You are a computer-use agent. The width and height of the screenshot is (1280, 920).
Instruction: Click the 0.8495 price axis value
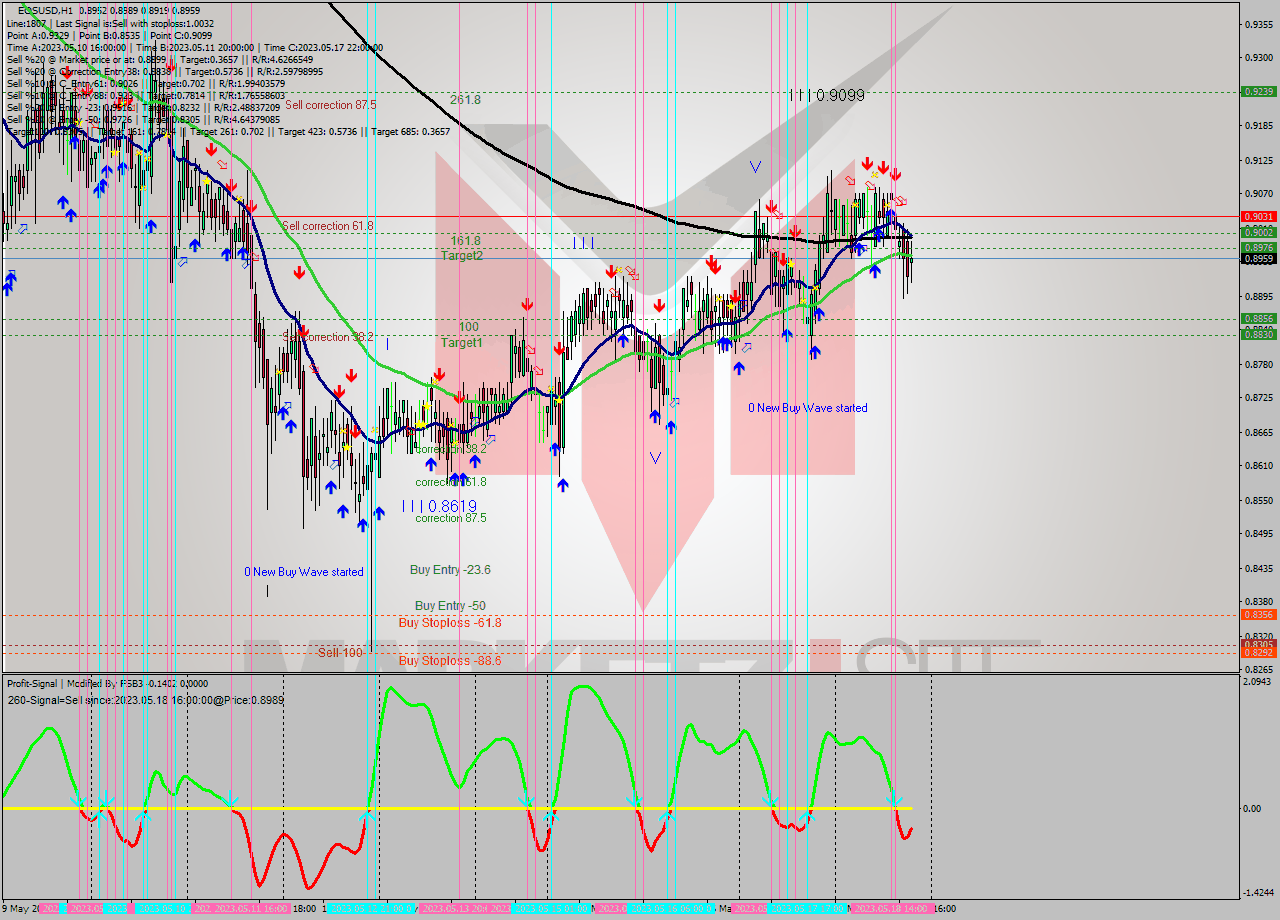1258,534
